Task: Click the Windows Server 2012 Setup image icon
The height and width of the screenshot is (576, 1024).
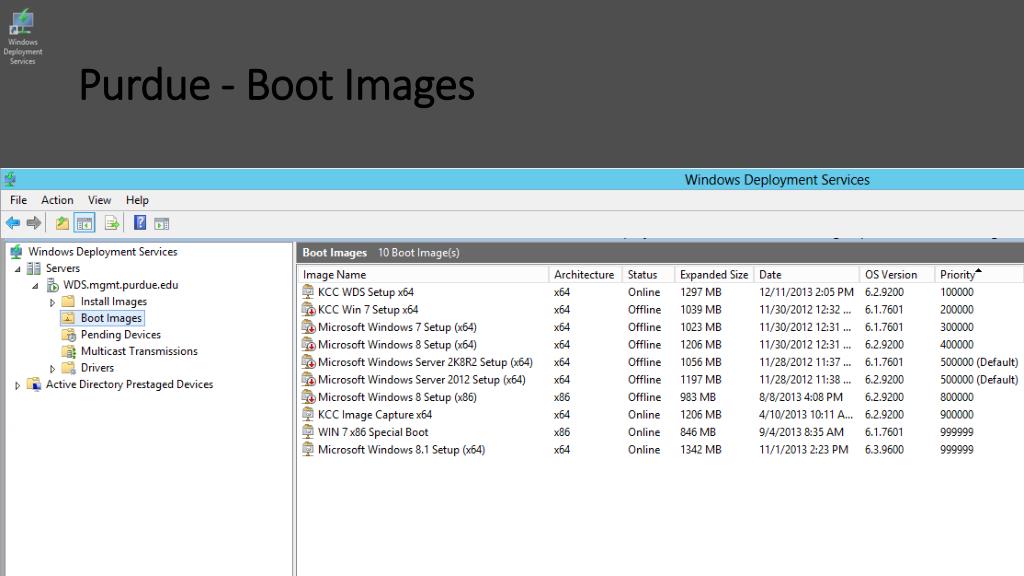Action: coord(308,379)
